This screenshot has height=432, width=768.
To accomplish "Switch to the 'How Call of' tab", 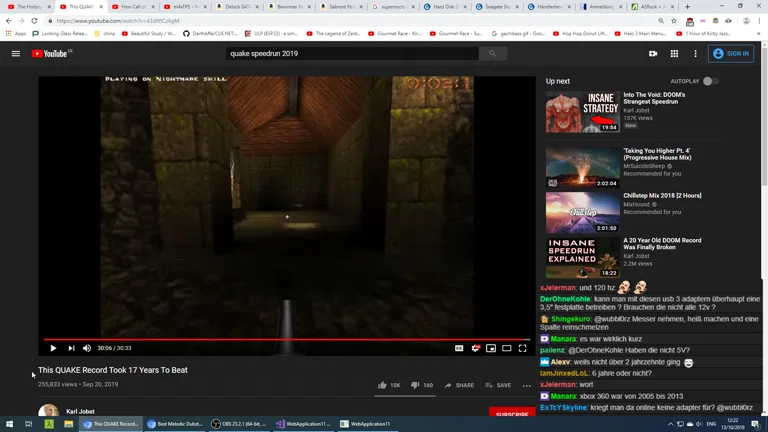I will 133,7.
